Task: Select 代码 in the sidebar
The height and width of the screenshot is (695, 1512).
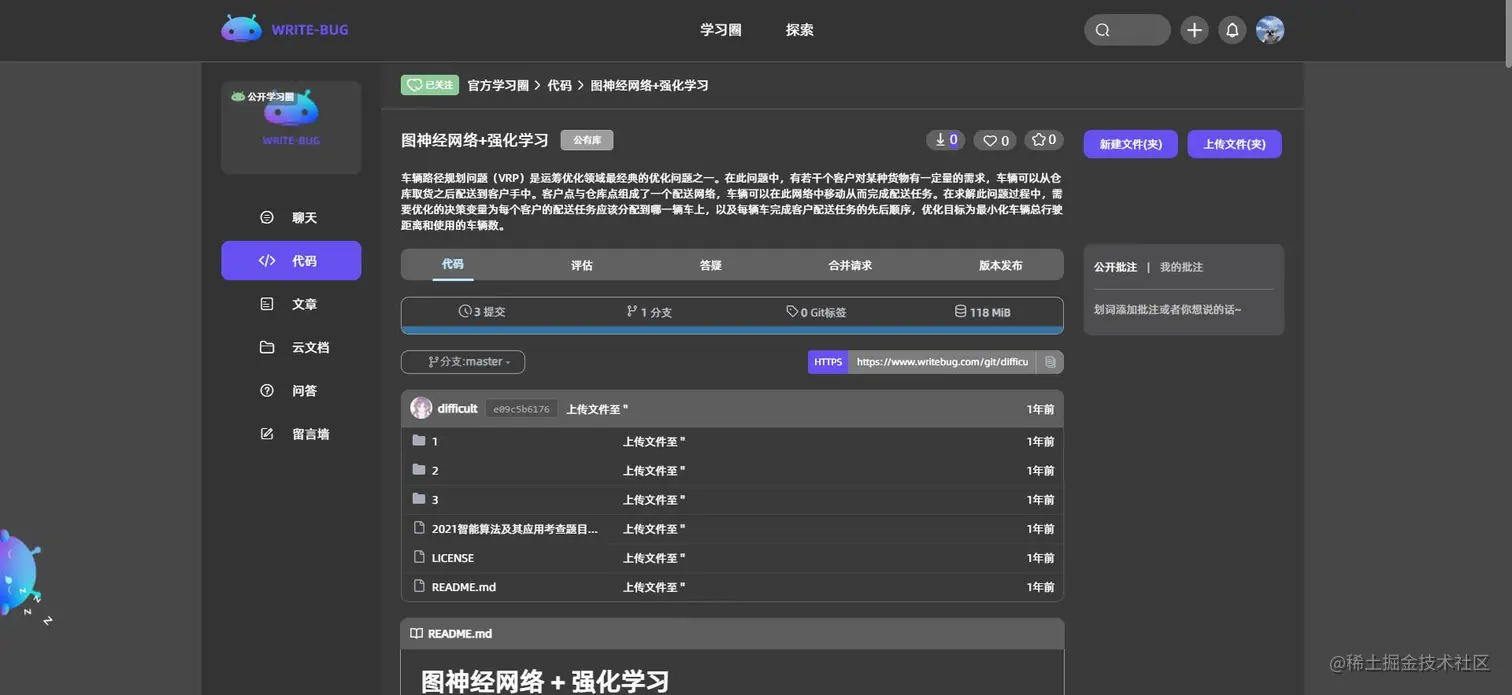Action: pyautogui.click(x=291, y=260)
